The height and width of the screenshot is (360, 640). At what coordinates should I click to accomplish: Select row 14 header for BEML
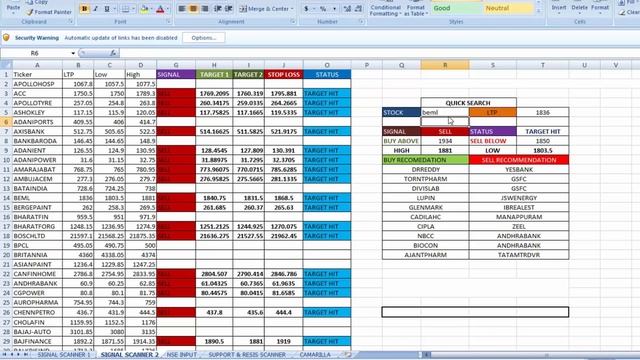click(6, 198)
